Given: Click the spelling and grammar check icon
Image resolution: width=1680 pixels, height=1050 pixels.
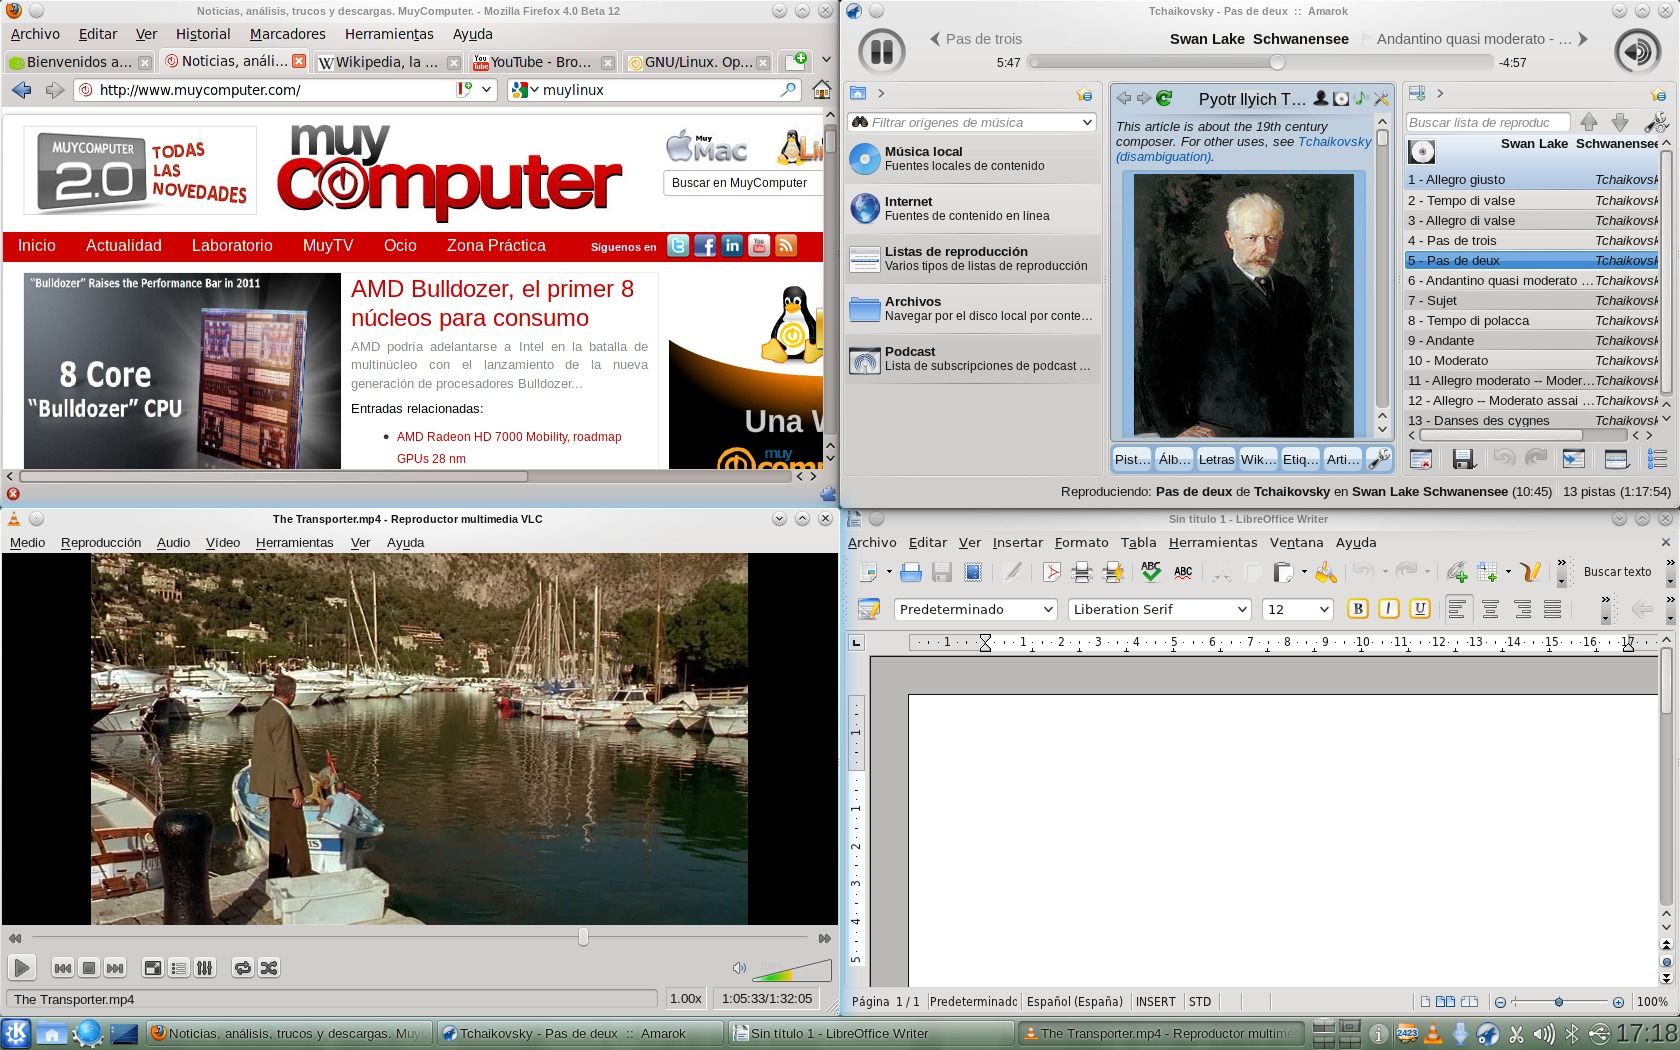Looking at the screenshot, I should click(x=1151, y=572).
